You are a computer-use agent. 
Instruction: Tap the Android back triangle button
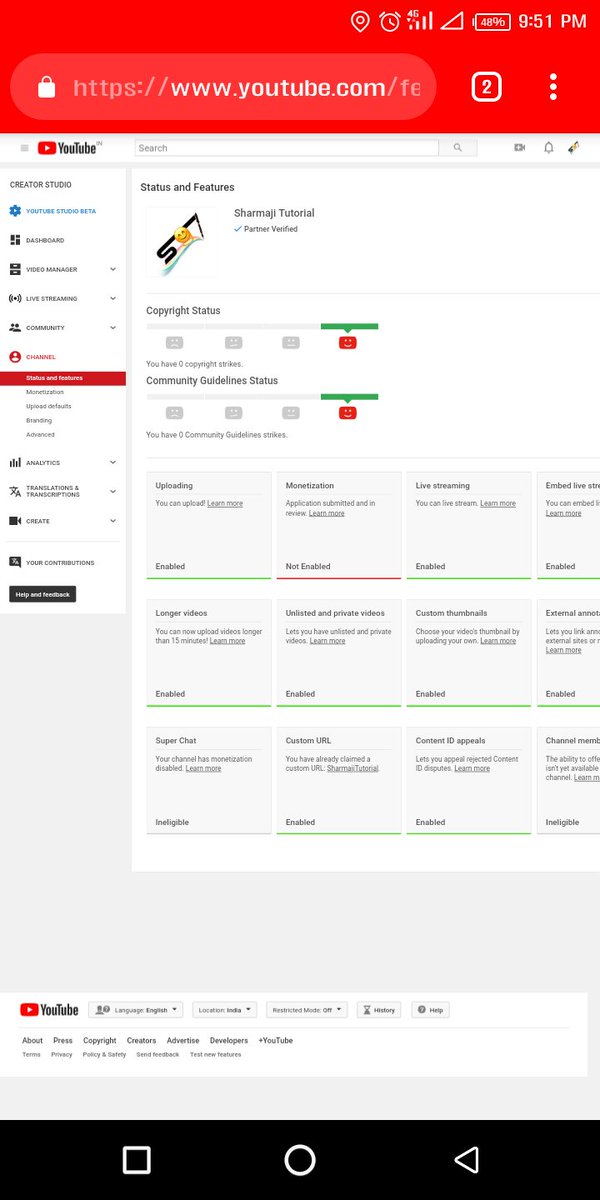pyautogui.click(x=465, y=1160)
